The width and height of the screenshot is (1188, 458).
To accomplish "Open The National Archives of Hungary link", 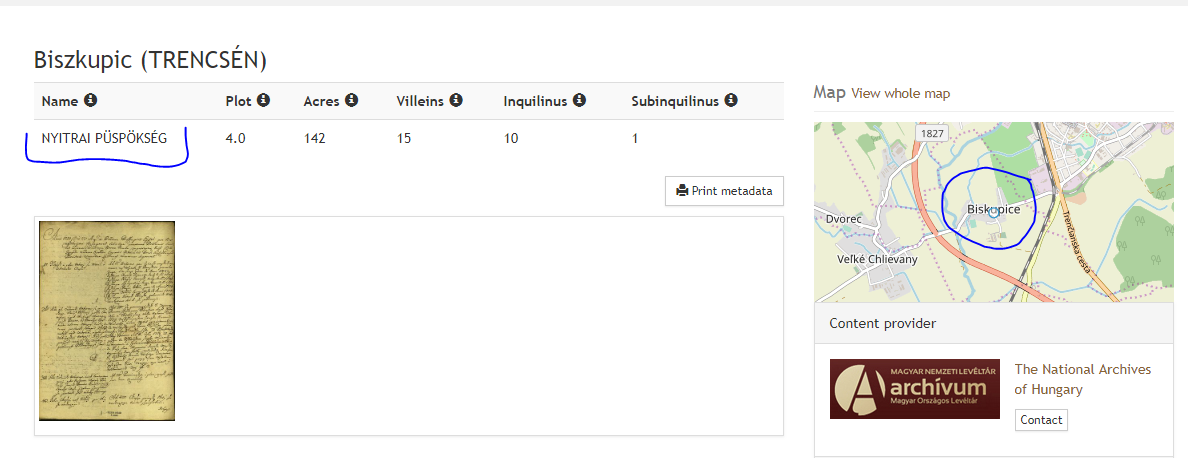I will [x=1082, y=379].
